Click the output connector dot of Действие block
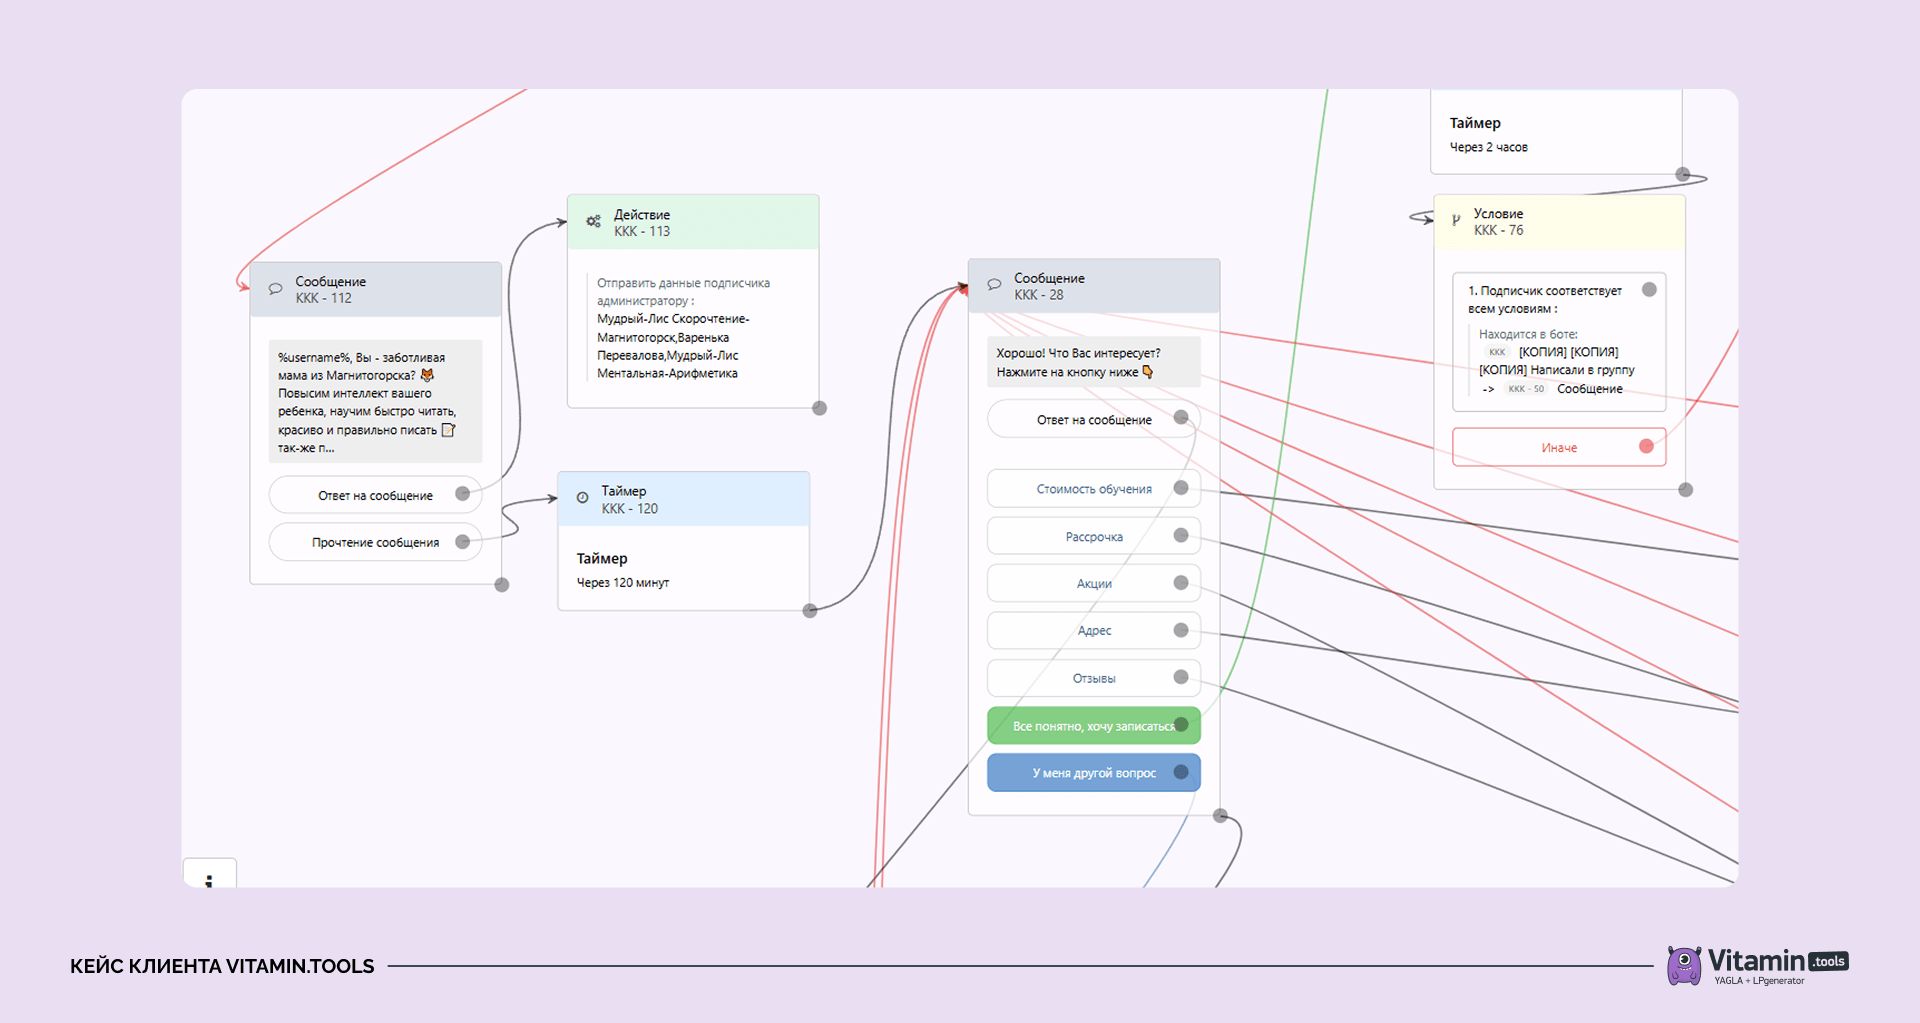The width and height of the screenshot is (1920, 1023). pyautogui.click(x=819, y=408)
